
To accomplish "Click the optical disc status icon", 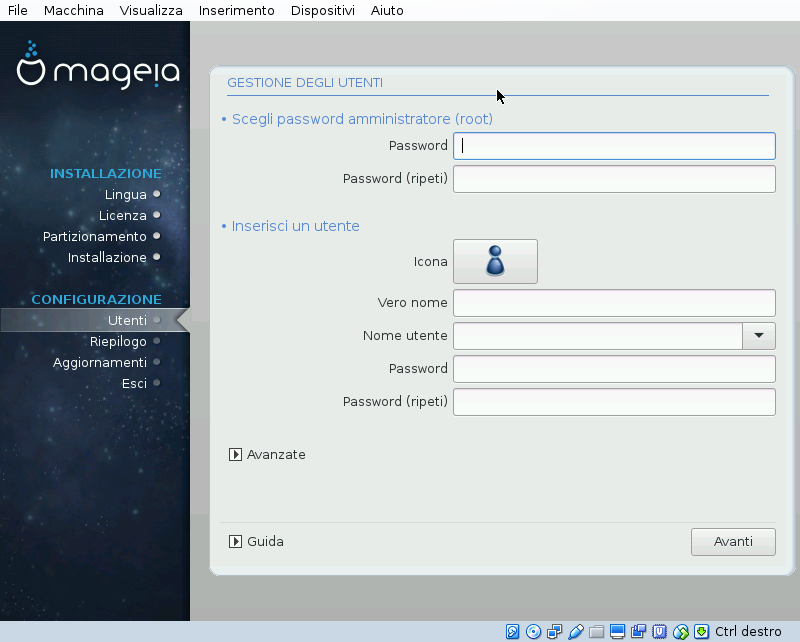I will point(533,632).
